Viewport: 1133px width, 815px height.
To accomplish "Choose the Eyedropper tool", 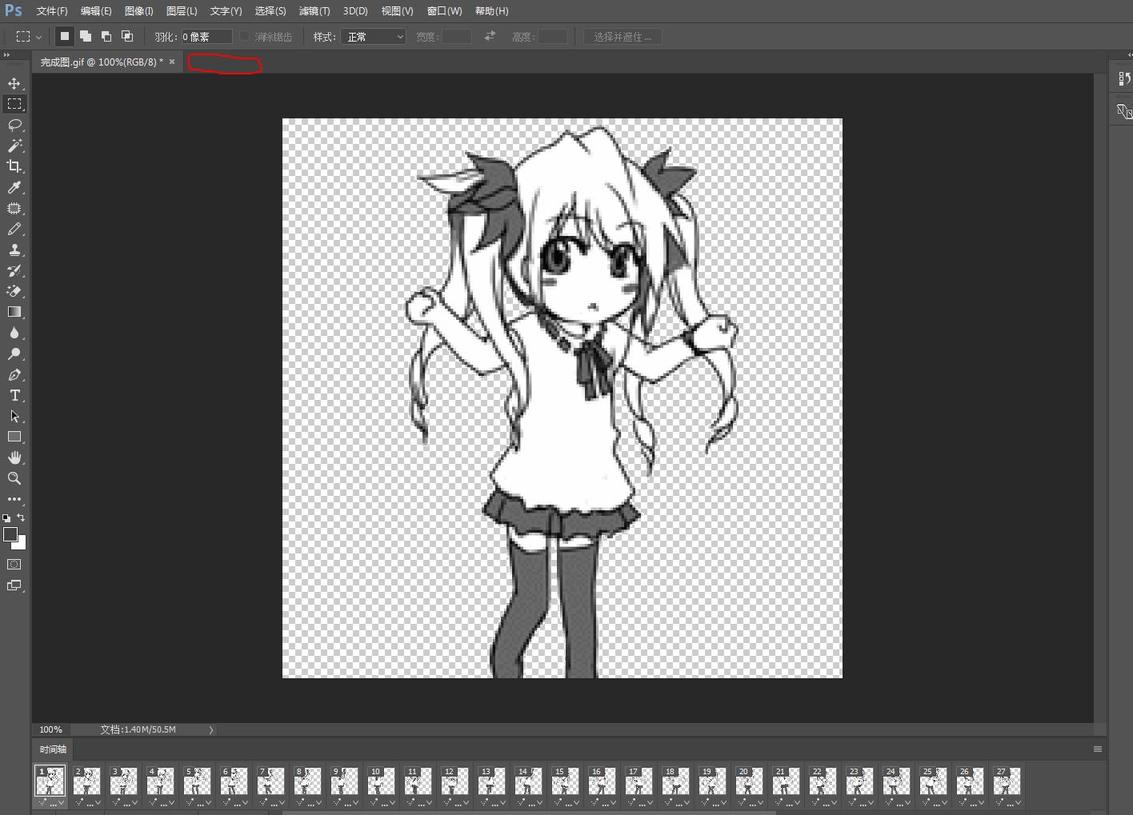I will [x=14, y=188].
